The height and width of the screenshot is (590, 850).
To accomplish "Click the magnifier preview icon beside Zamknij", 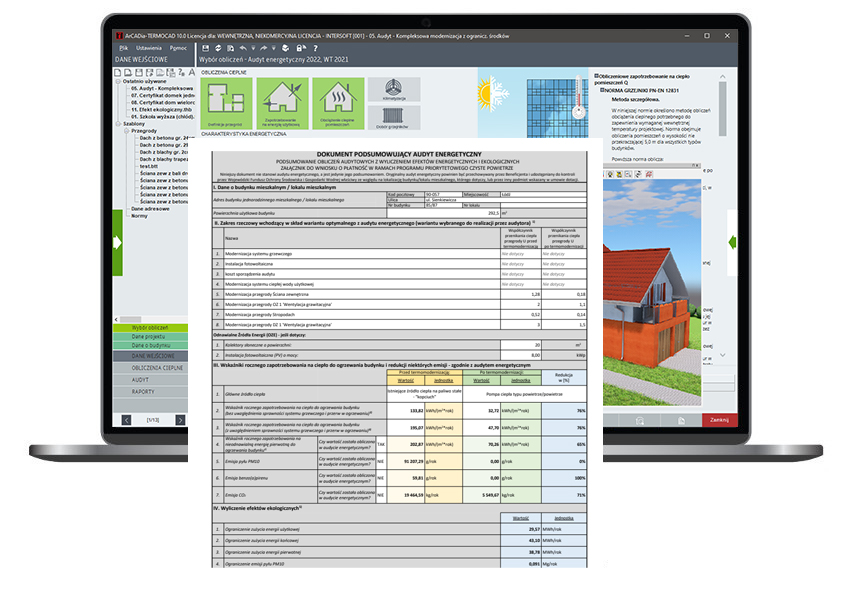I will 640,420.
